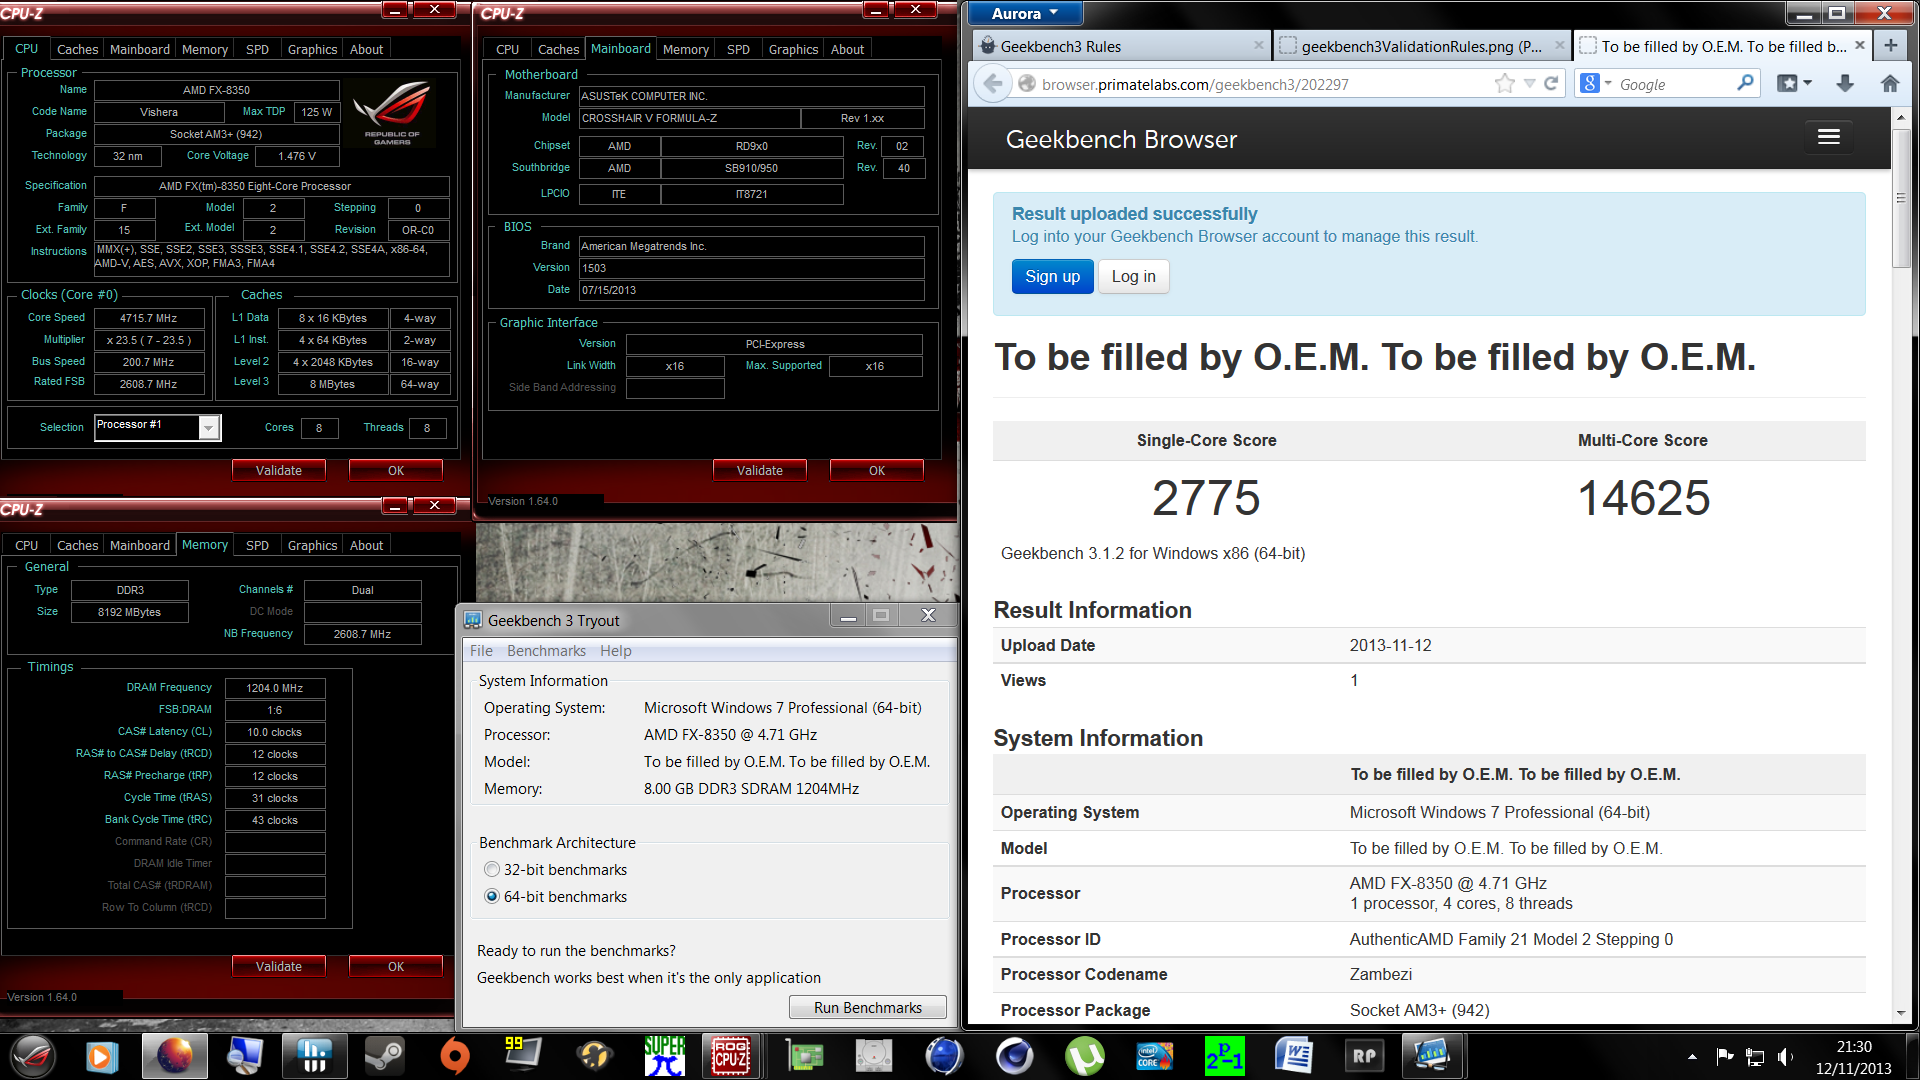Click the Sign up button
The height and width of the screenshot is (1080, 1920).
(x=1052, y=277)
